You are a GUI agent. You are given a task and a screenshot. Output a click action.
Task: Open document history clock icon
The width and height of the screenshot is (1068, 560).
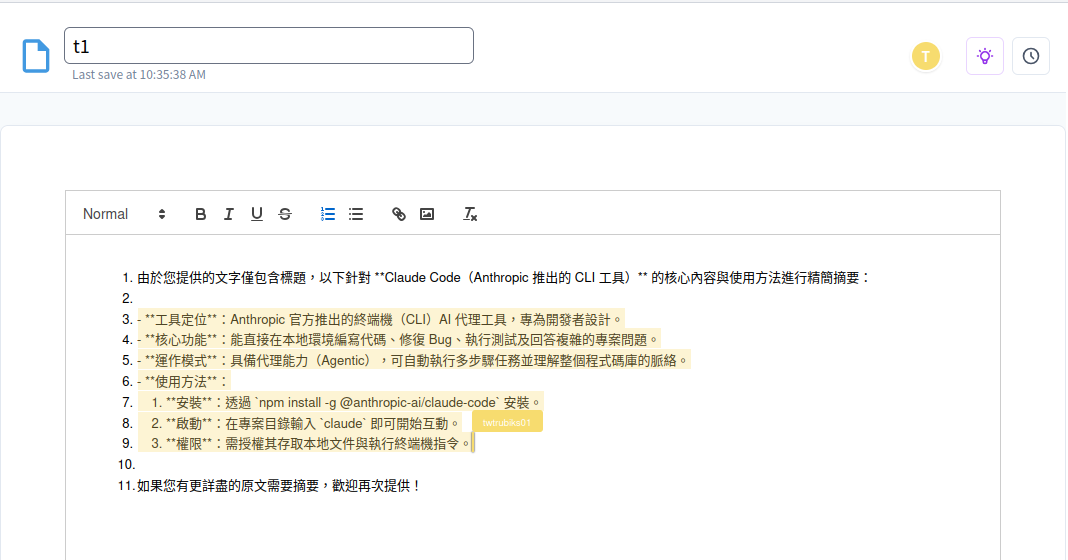[1031, 56]
